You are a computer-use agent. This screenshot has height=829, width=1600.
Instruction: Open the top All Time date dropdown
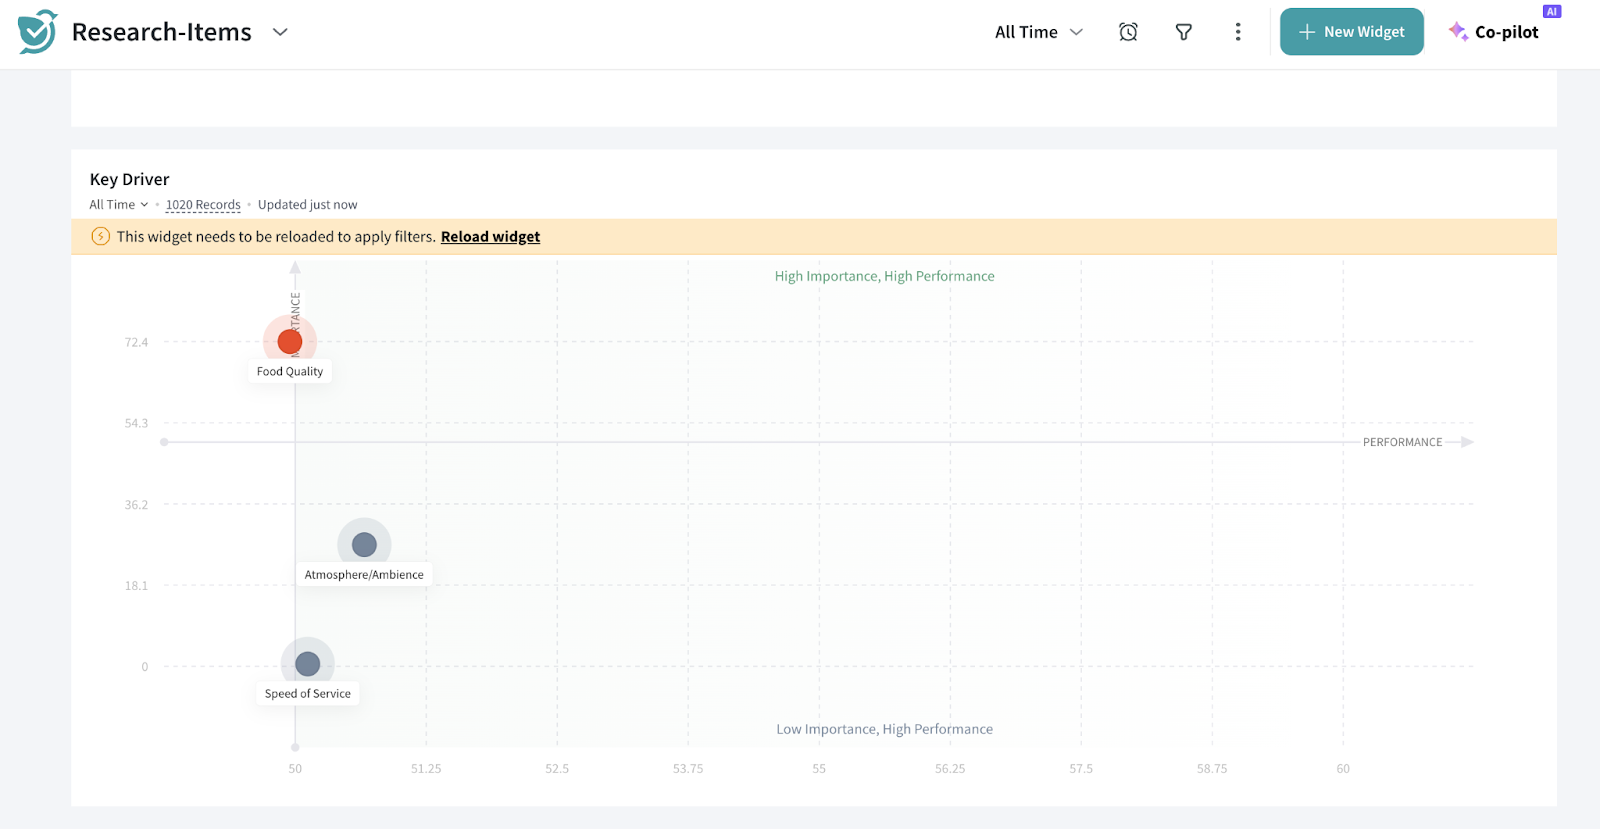click(x=1038, y=32)
